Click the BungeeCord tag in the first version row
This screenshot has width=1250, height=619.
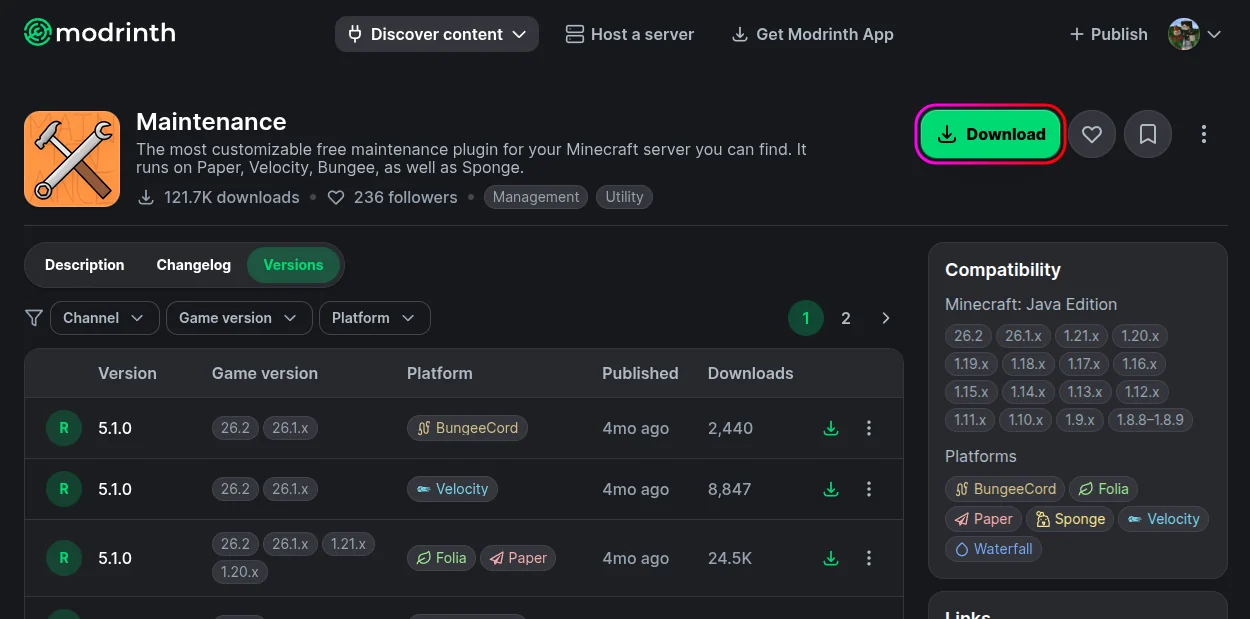pos(467,428)
